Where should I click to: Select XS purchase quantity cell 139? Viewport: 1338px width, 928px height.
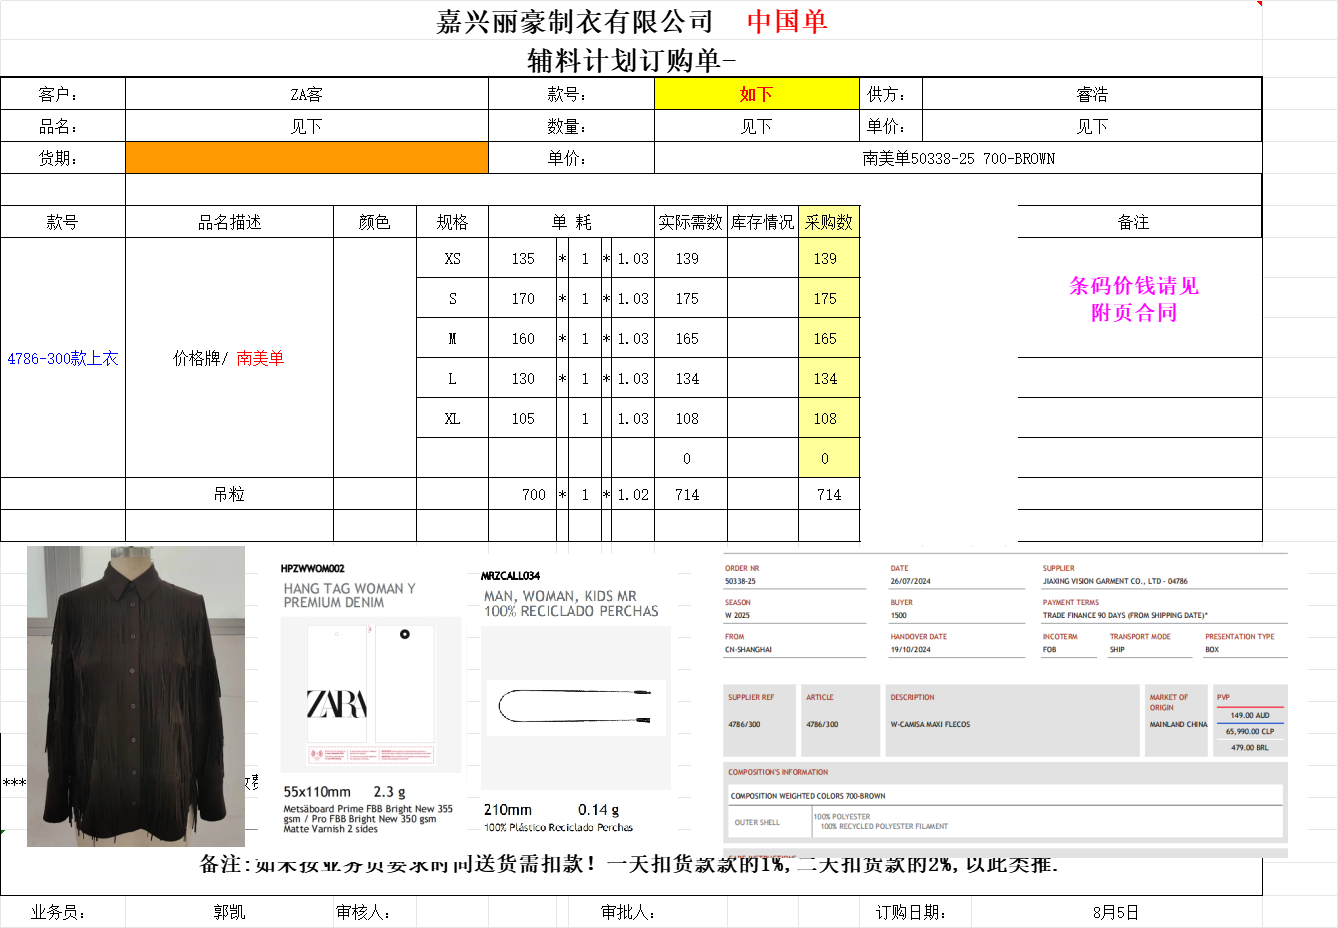[828, 258]
